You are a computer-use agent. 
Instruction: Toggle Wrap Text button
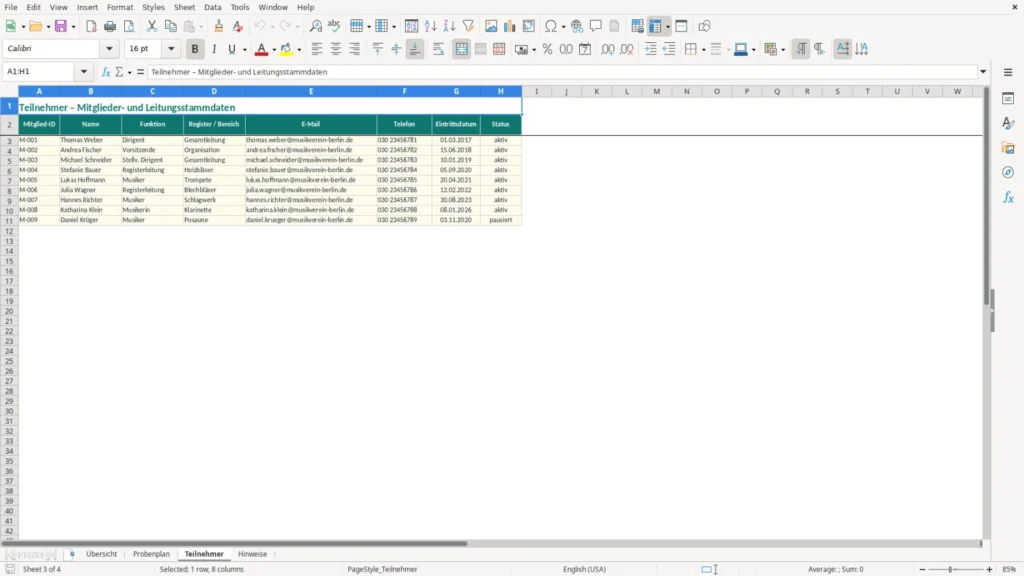click(x=438, y=49)
